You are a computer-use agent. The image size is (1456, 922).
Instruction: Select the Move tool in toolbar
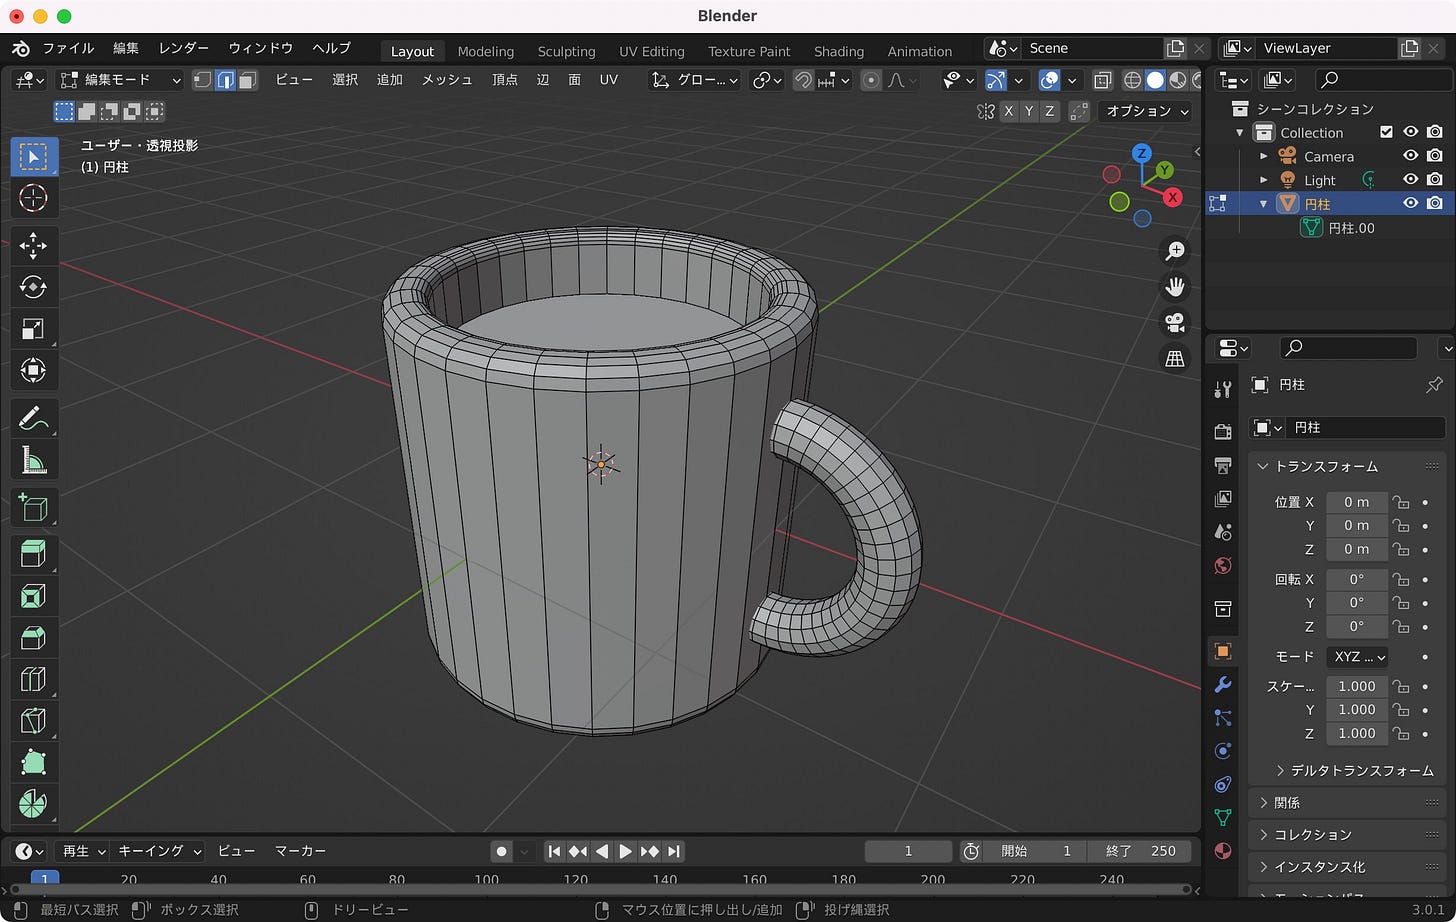pyautogui.click(x=33, y=246)
